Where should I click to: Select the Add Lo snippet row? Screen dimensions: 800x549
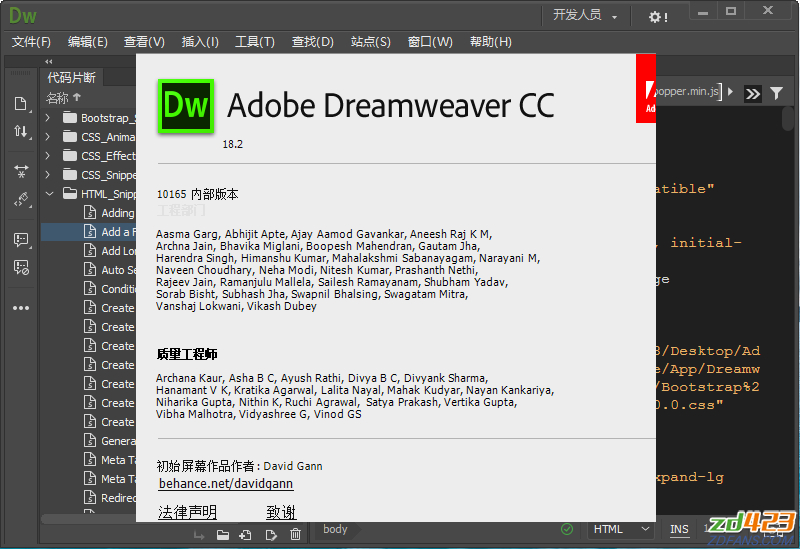pyautogui.click(x=88, y=251)
